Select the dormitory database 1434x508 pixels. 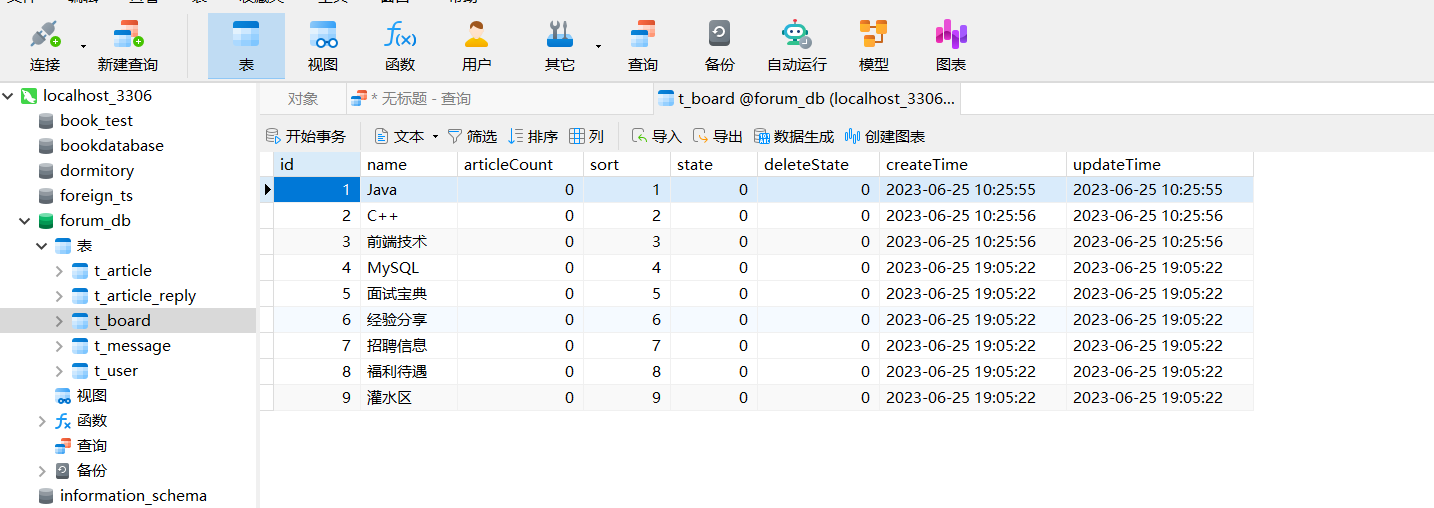point(96,171)
